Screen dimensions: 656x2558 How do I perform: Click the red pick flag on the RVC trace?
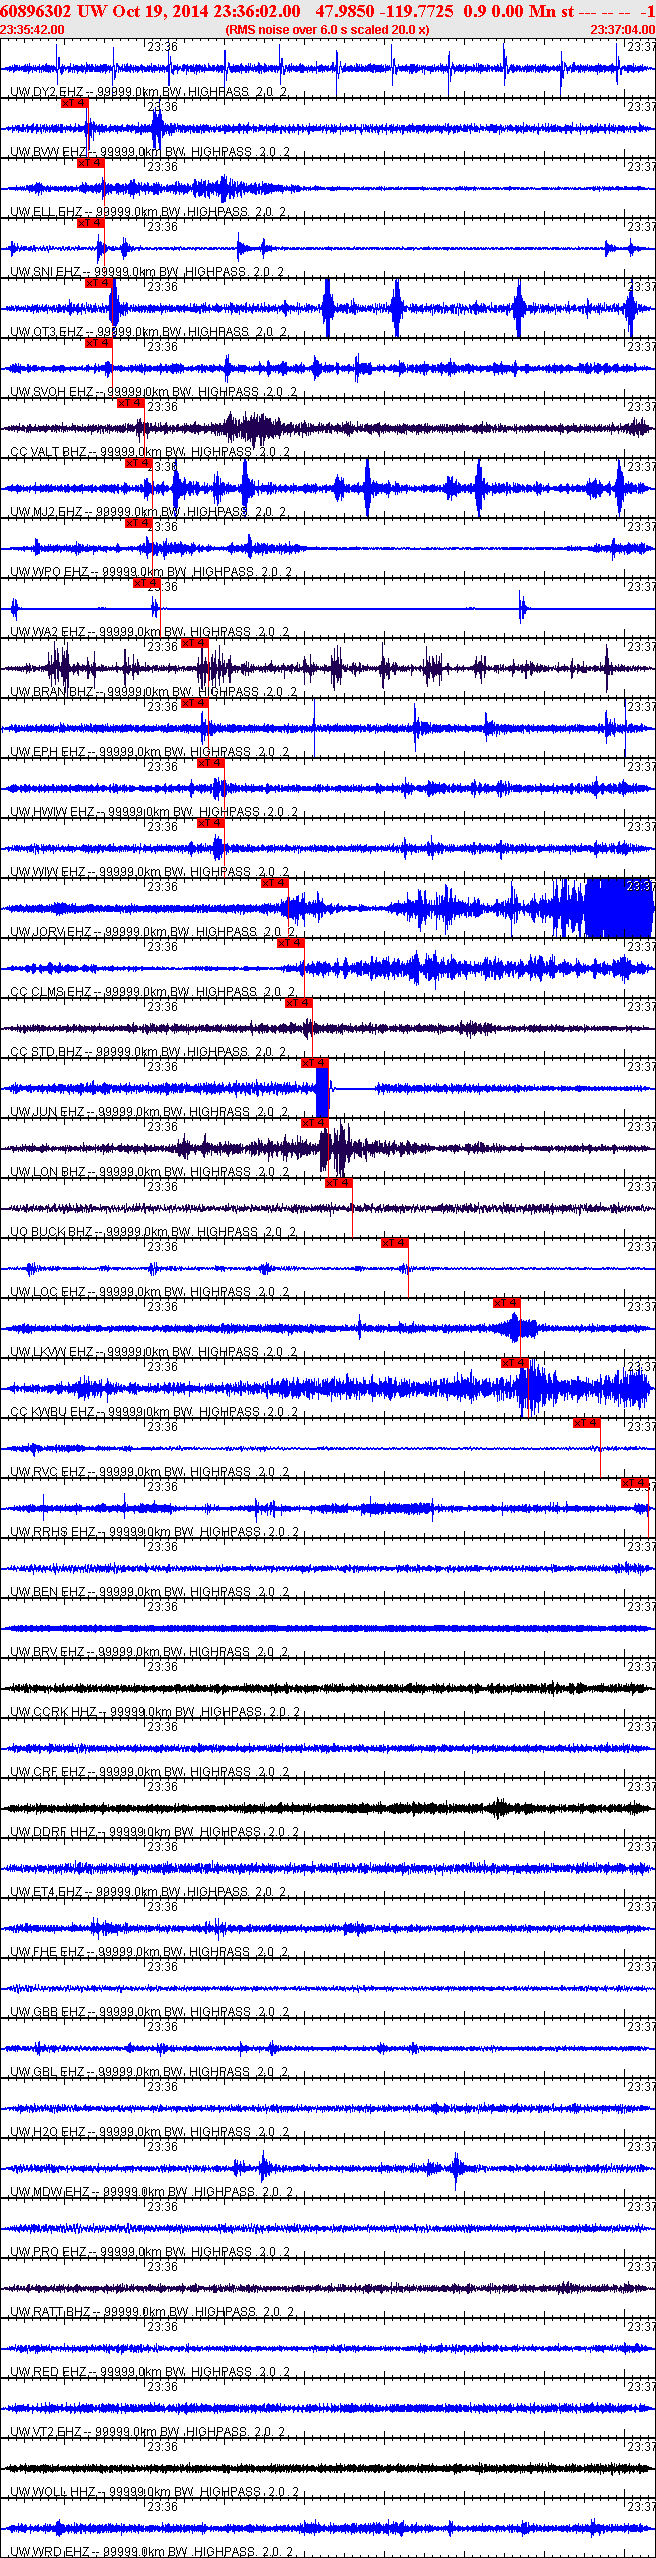[x=586, y=1423]
